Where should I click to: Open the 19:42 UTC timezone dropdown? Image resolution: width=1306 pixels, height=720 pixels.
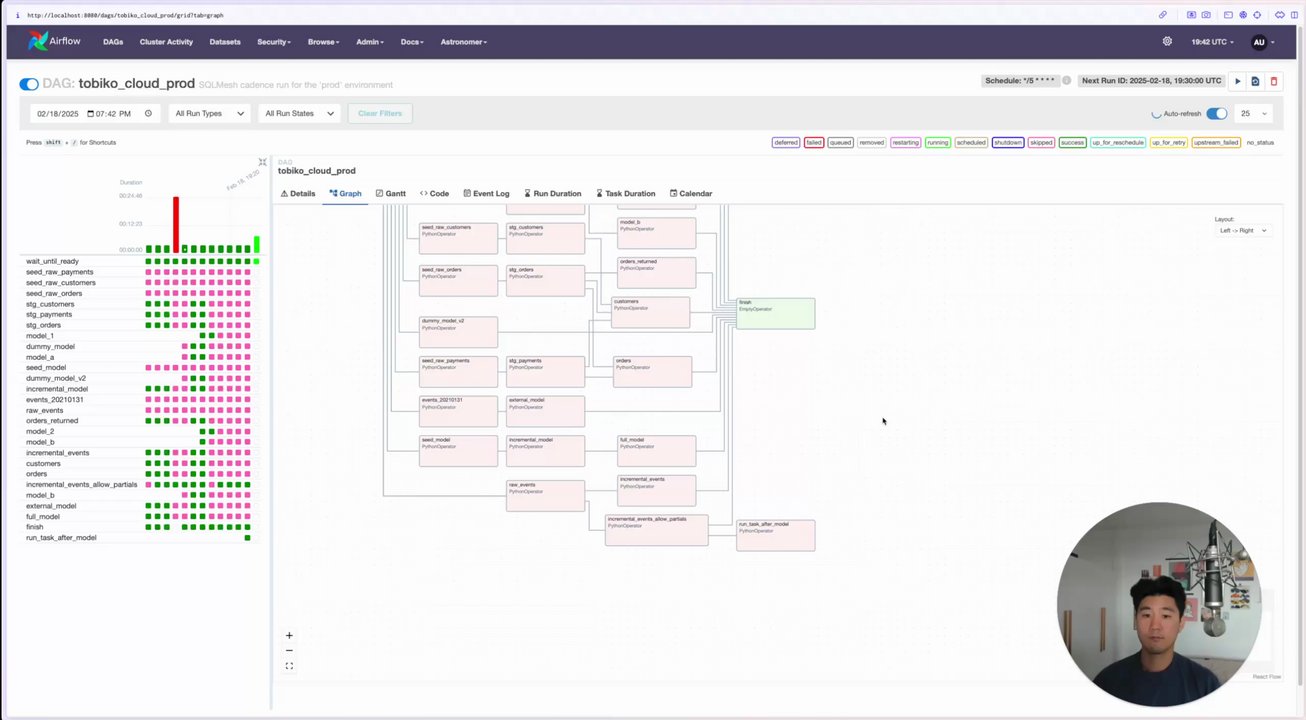click(1212, 42)
